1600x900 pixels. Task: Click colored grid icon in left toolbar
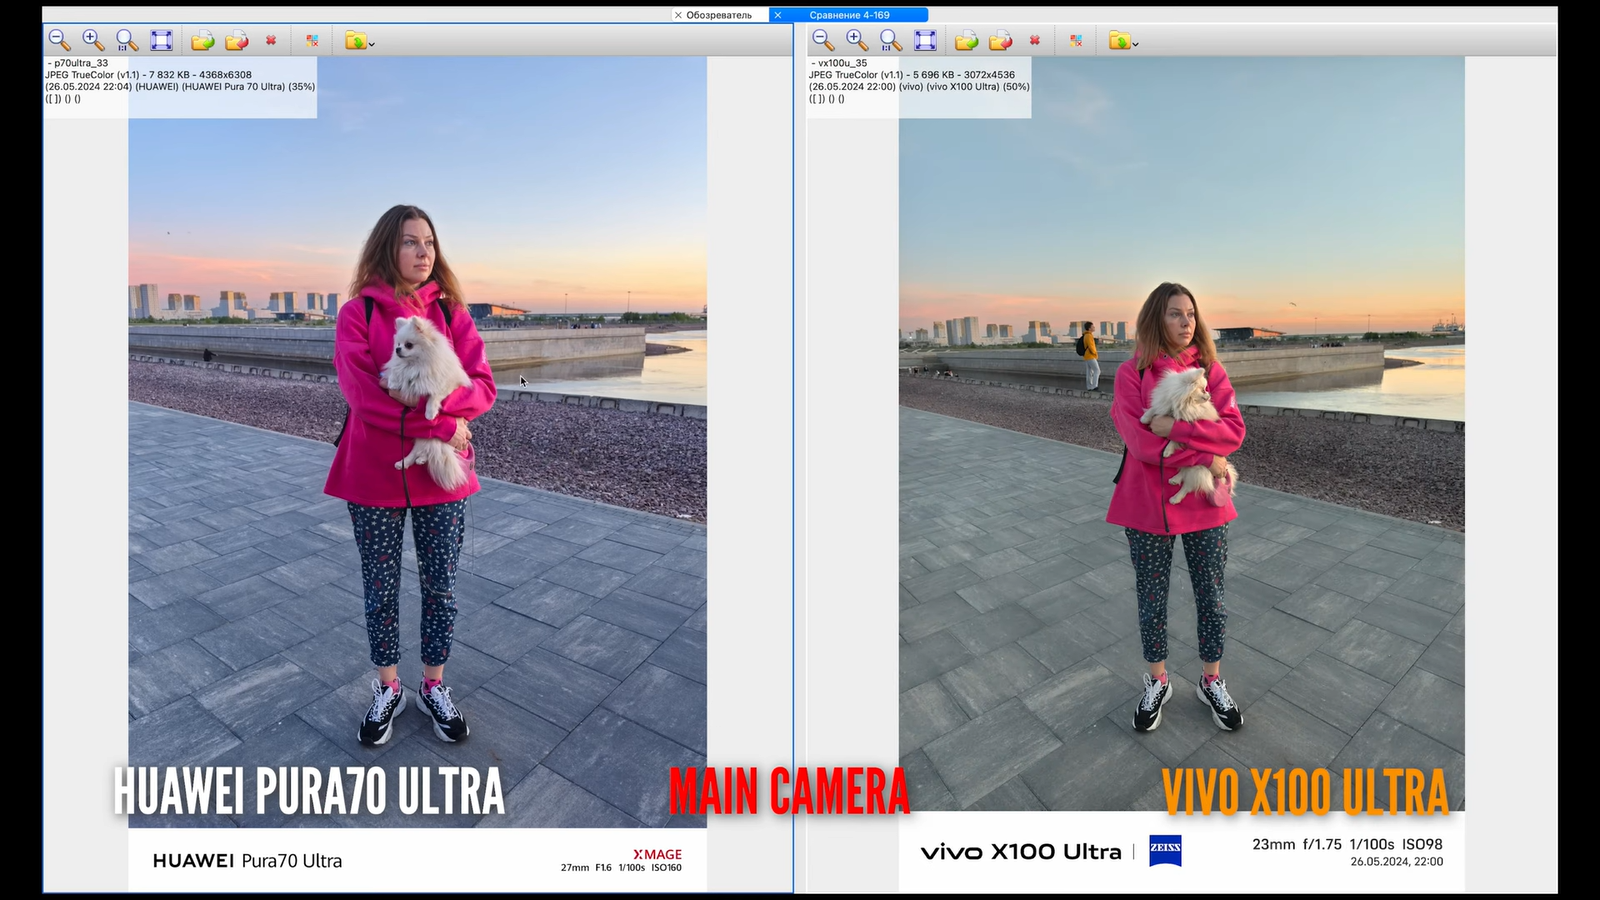click(312, 40)
